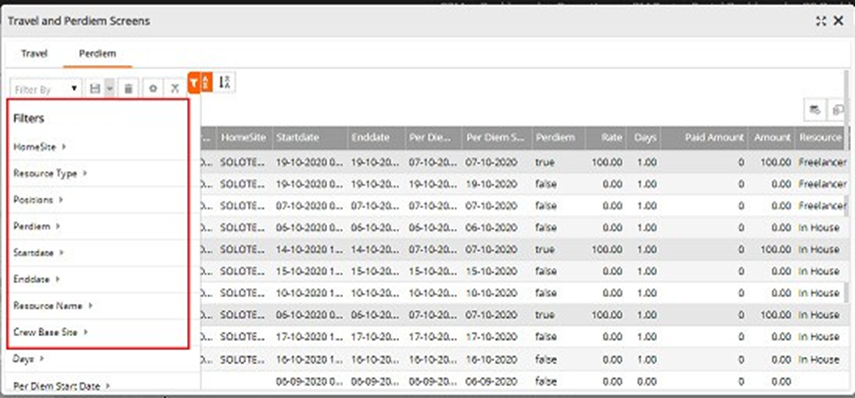Expand the Days filter

point(28,359)
